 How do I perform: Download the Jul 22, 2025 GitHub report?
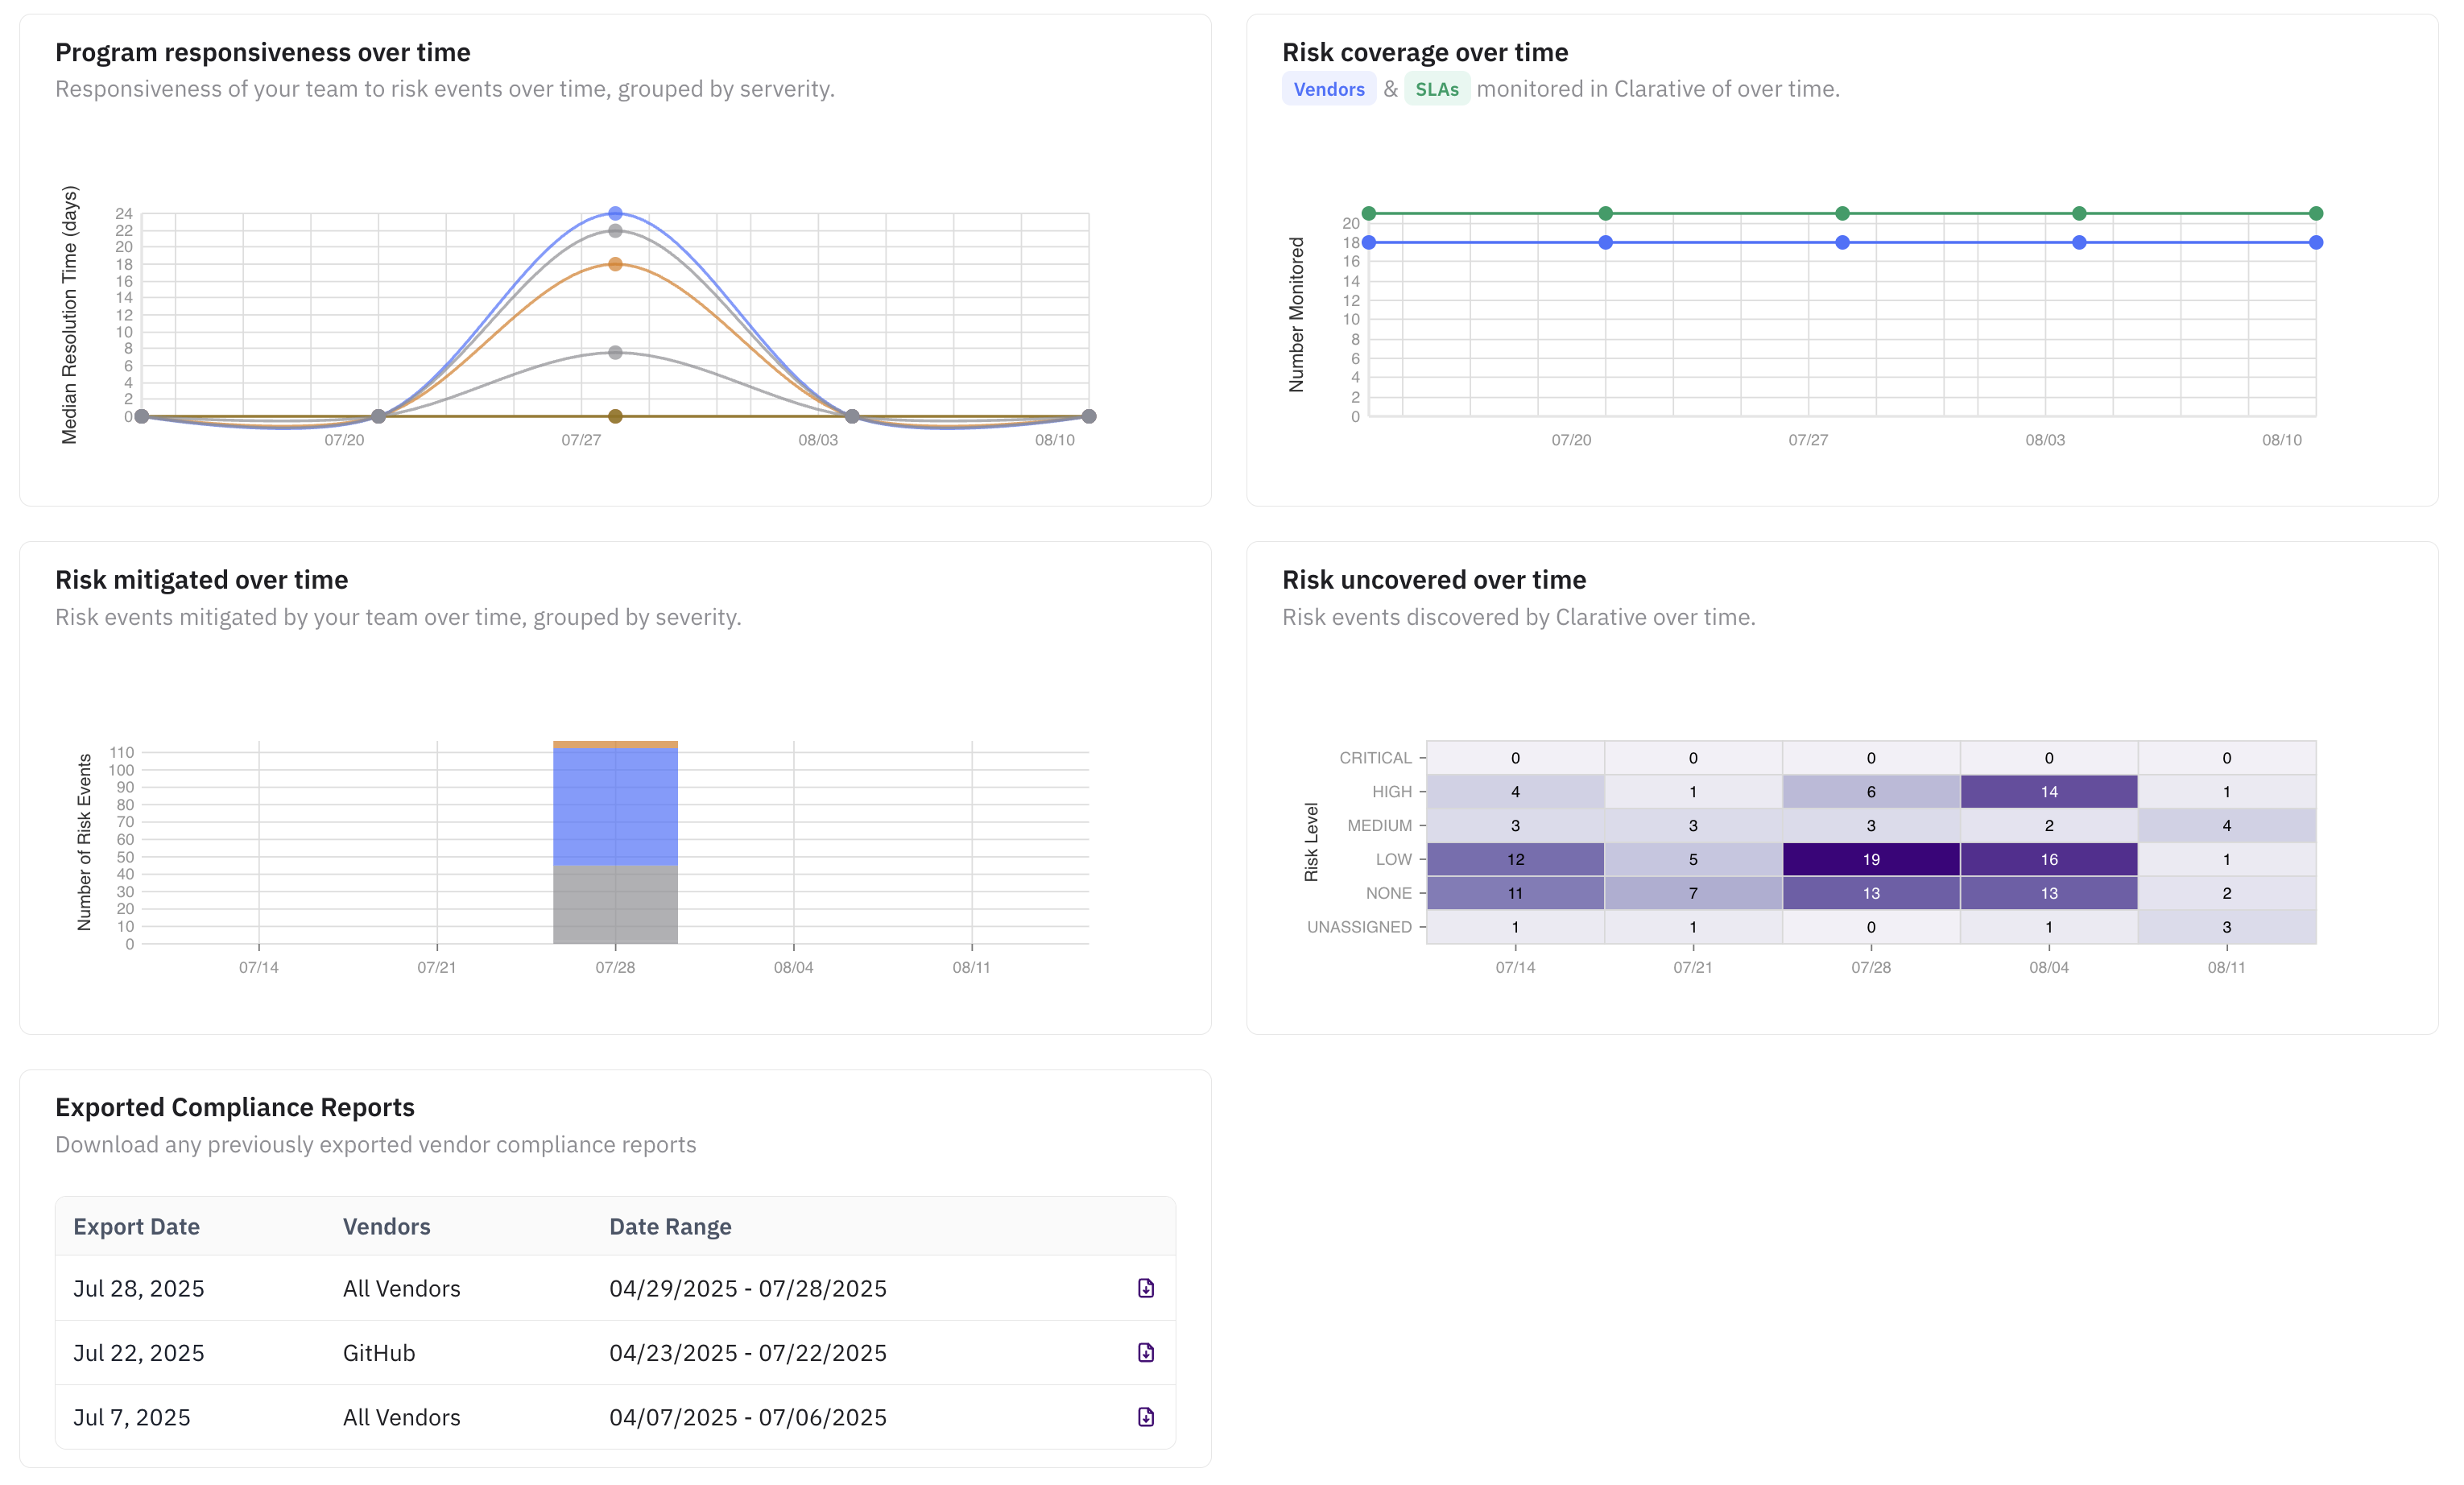coord(1146,1353)
